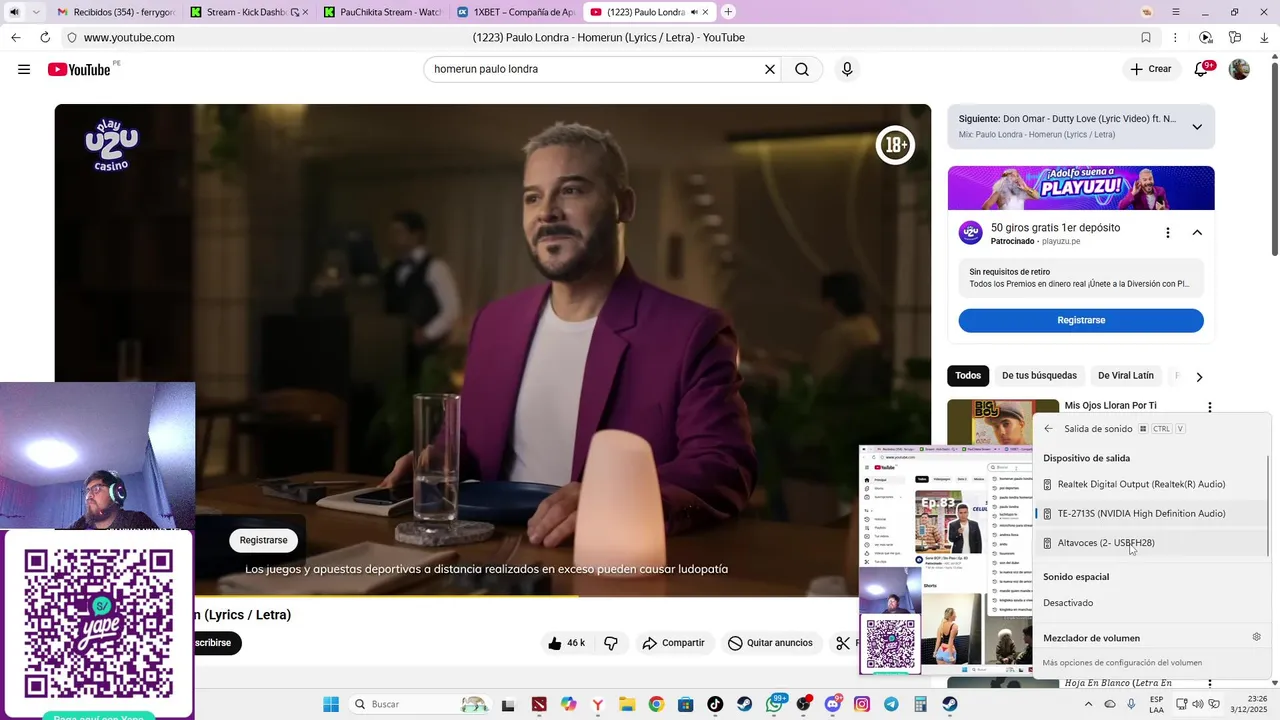Open the Mis Ojos Lloran Por Ti thumbnail

pos(1003,422)
